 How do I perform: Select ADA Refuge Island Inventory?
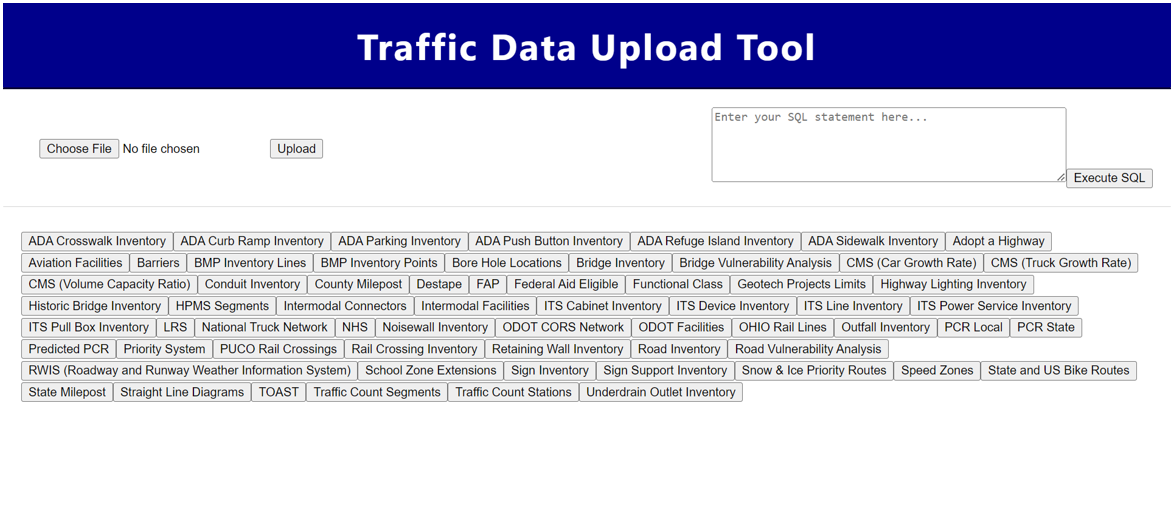click(716, 241)
